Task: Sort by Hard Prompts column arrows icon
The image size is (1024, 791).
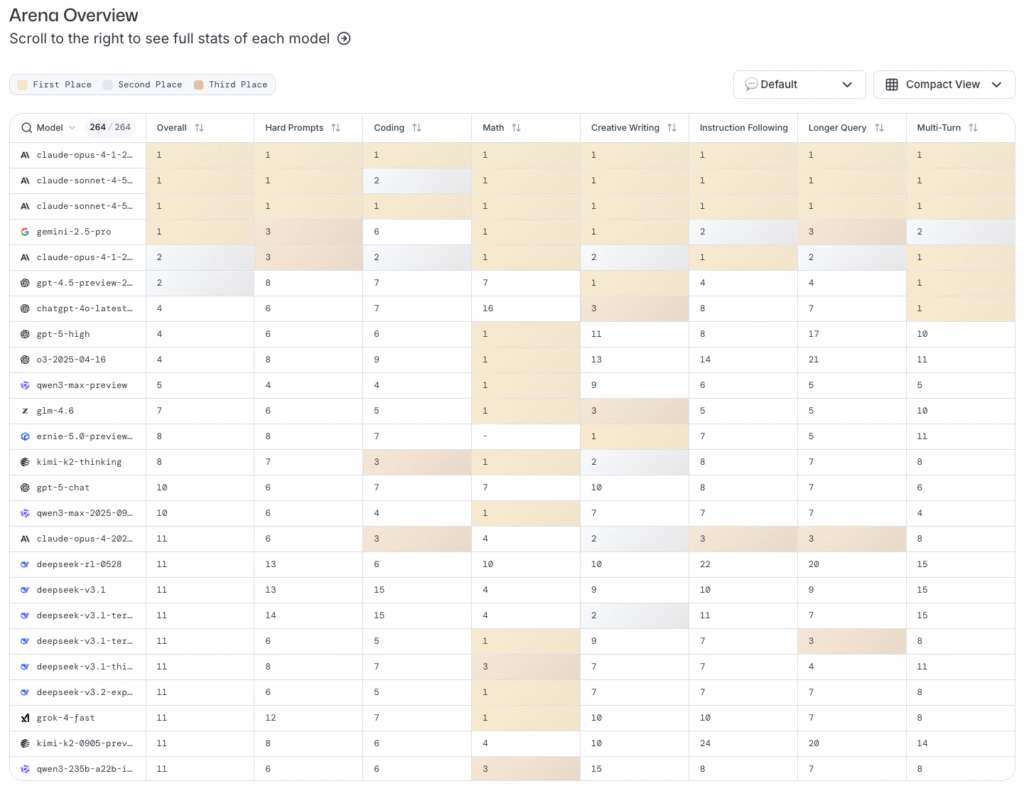Action: pos(336,128)
